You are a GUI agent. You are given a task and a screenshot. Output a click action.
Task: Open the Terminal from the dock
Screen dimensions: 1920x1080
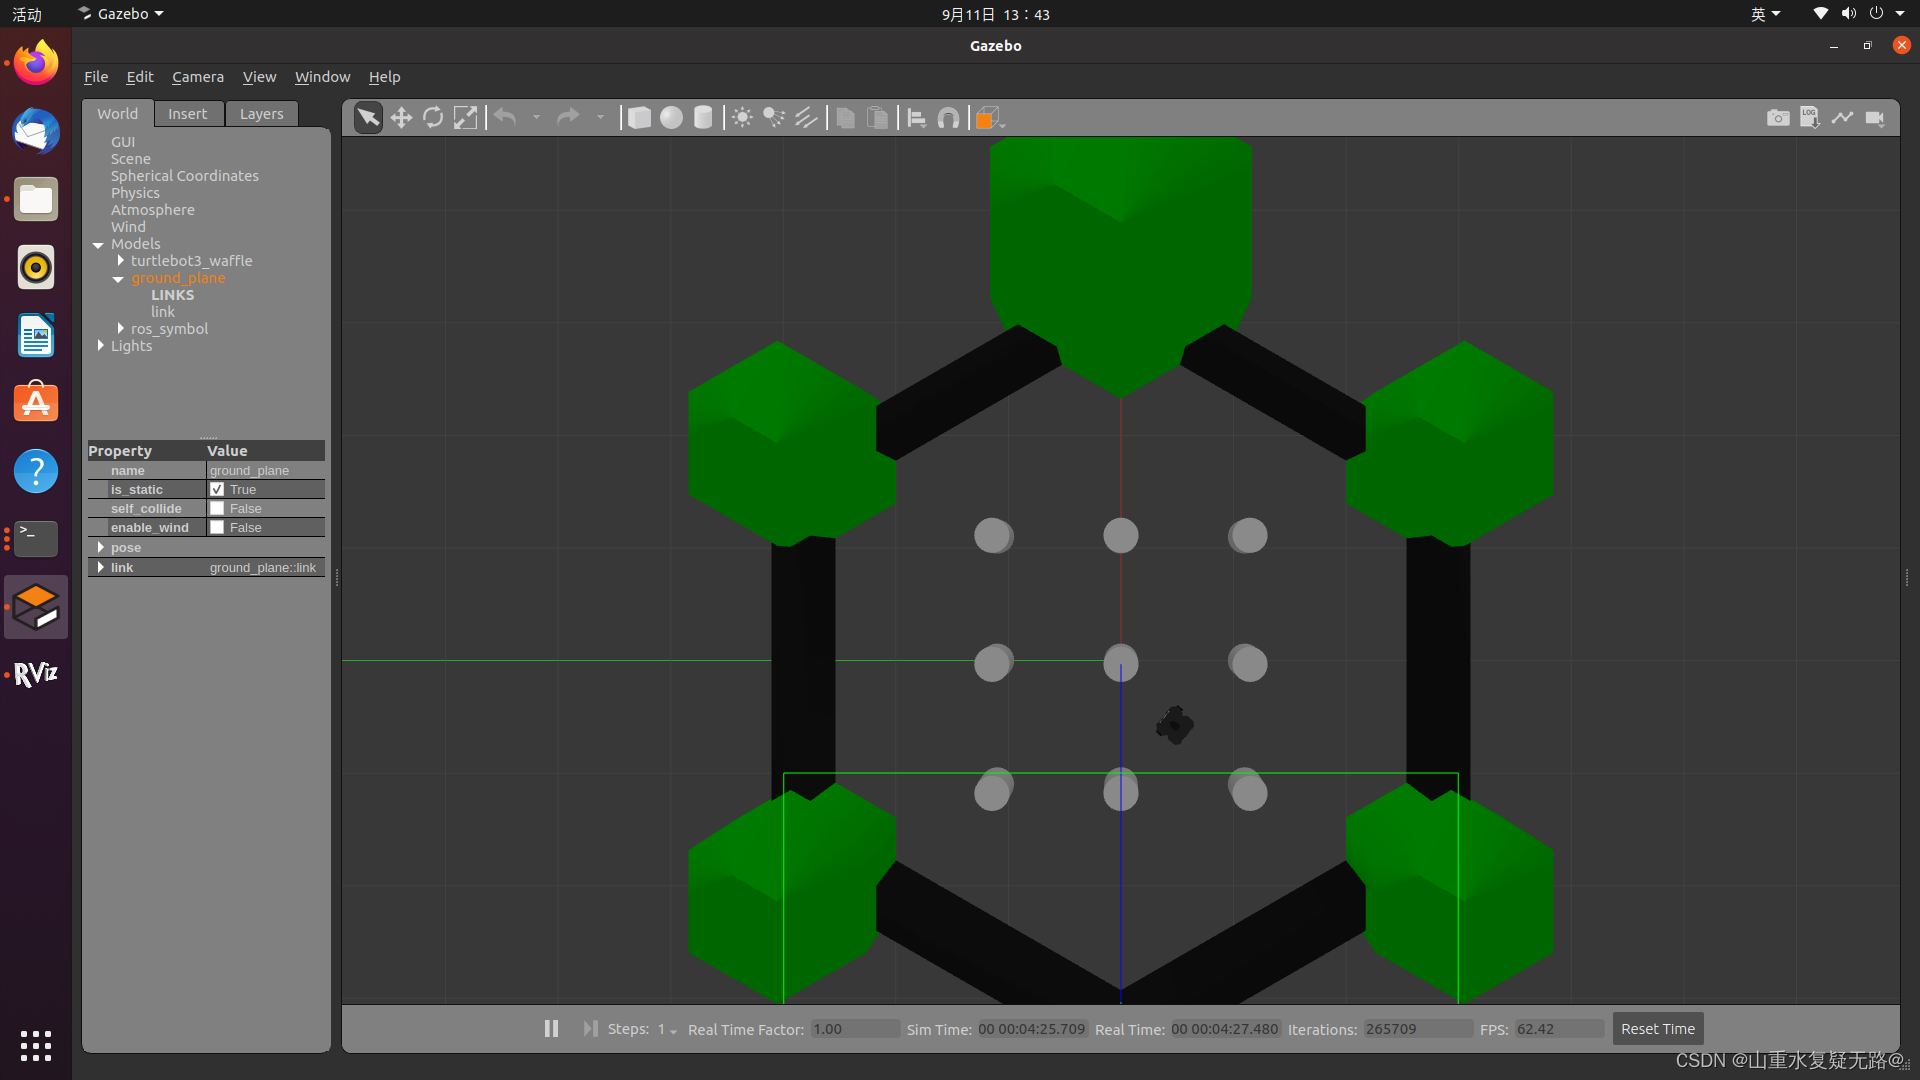(x=36, y=539)
